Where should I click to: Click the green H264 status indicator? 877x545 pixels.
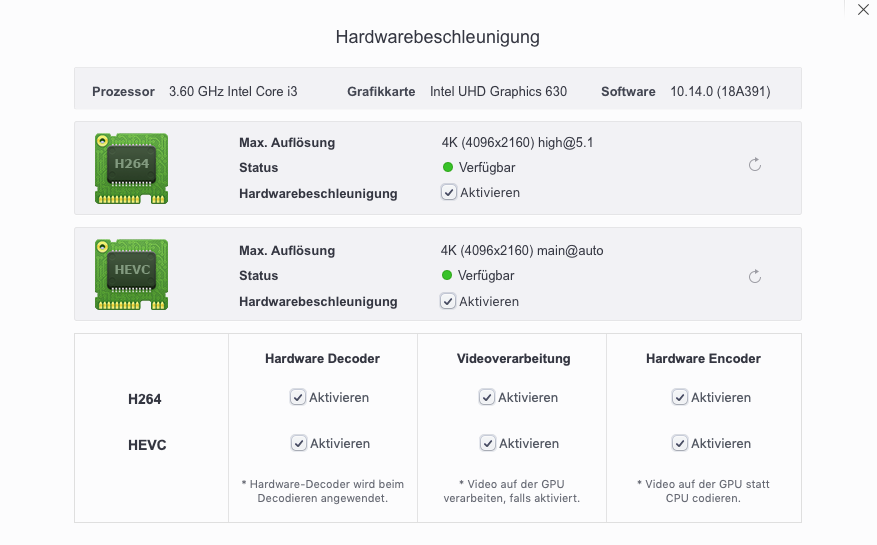click(x=448, y=168)
